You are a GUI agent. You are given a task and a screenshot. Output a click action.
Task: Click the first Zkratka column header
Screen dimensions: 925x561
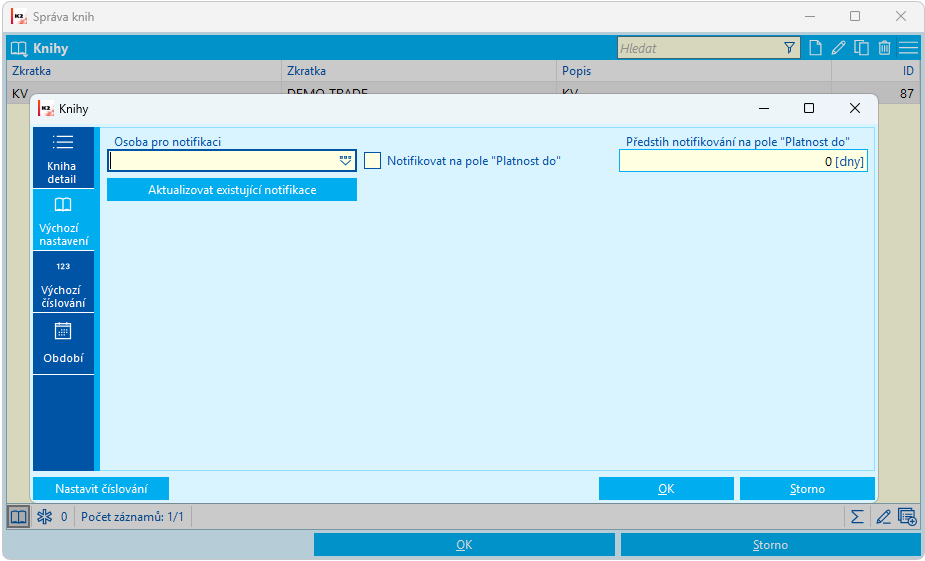[144, 71]
